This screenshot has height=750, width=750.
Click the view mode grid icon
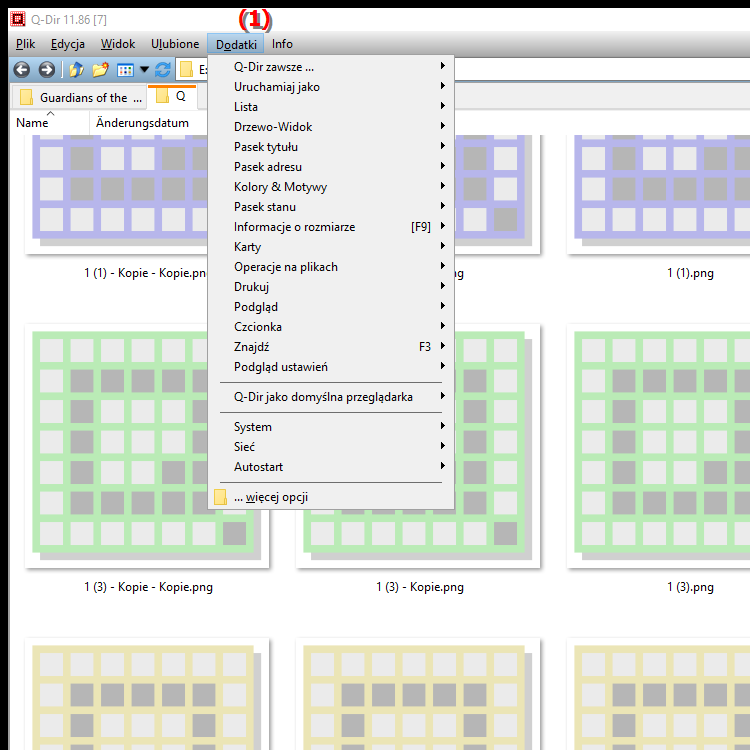(x=125, y=70)
